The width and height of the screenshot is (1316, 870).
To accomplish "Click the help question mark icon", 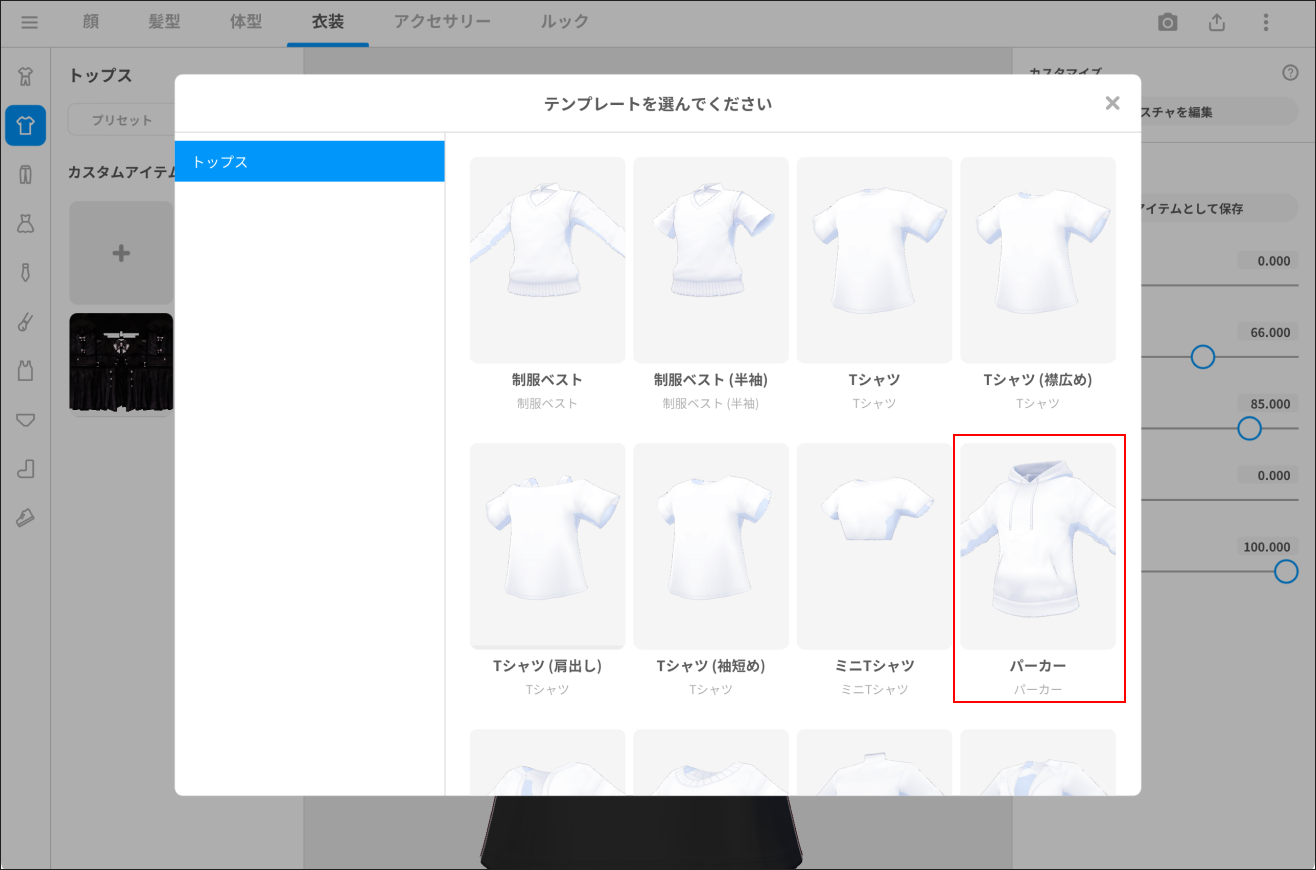I will [1289, 73].
